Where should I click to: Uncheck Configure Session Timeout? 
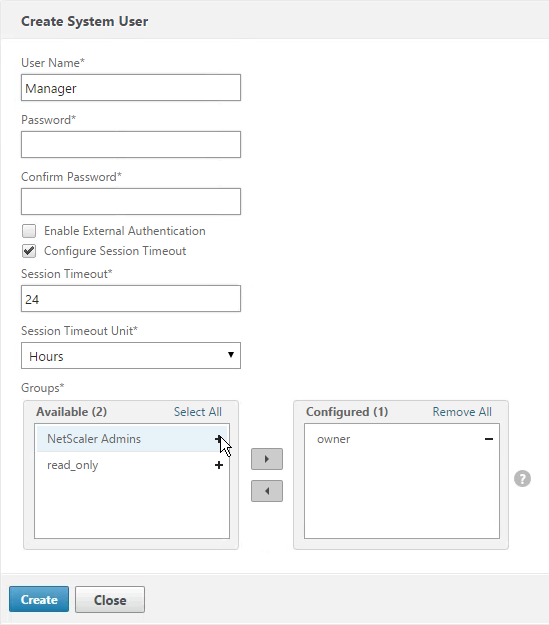tap(29, 251)
